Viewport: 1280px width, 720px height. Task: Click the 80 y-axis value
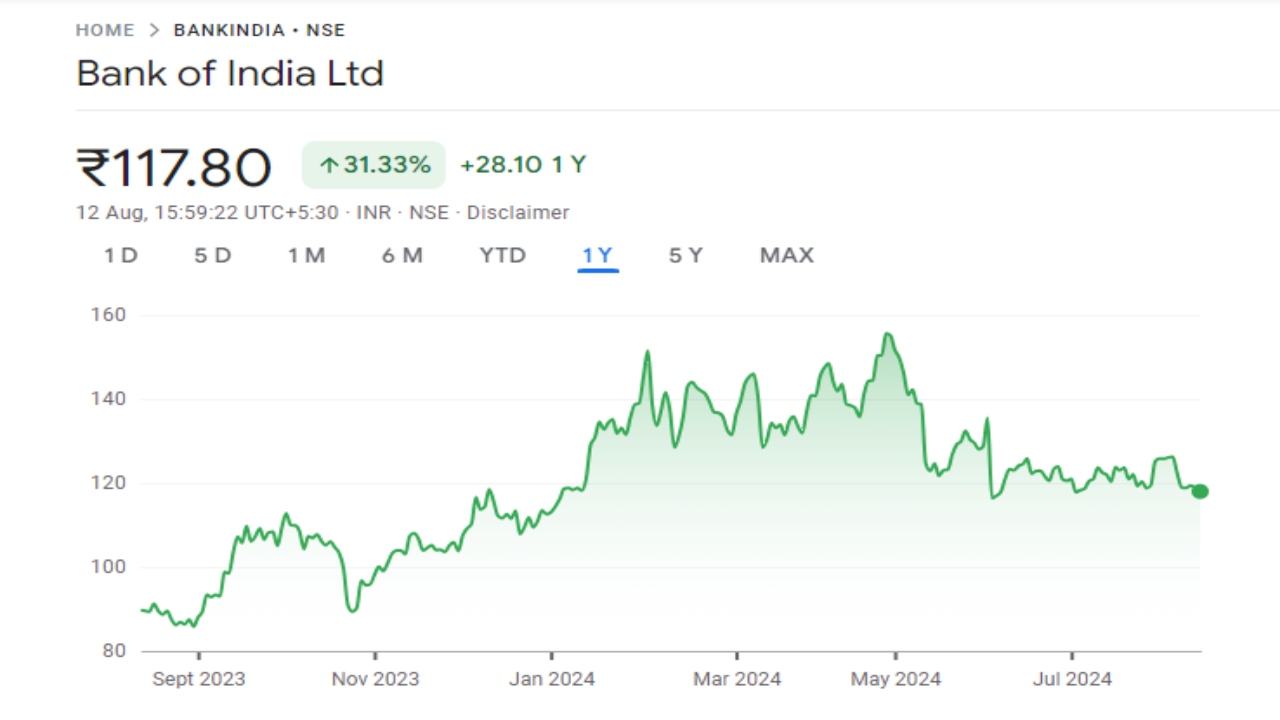112,651
